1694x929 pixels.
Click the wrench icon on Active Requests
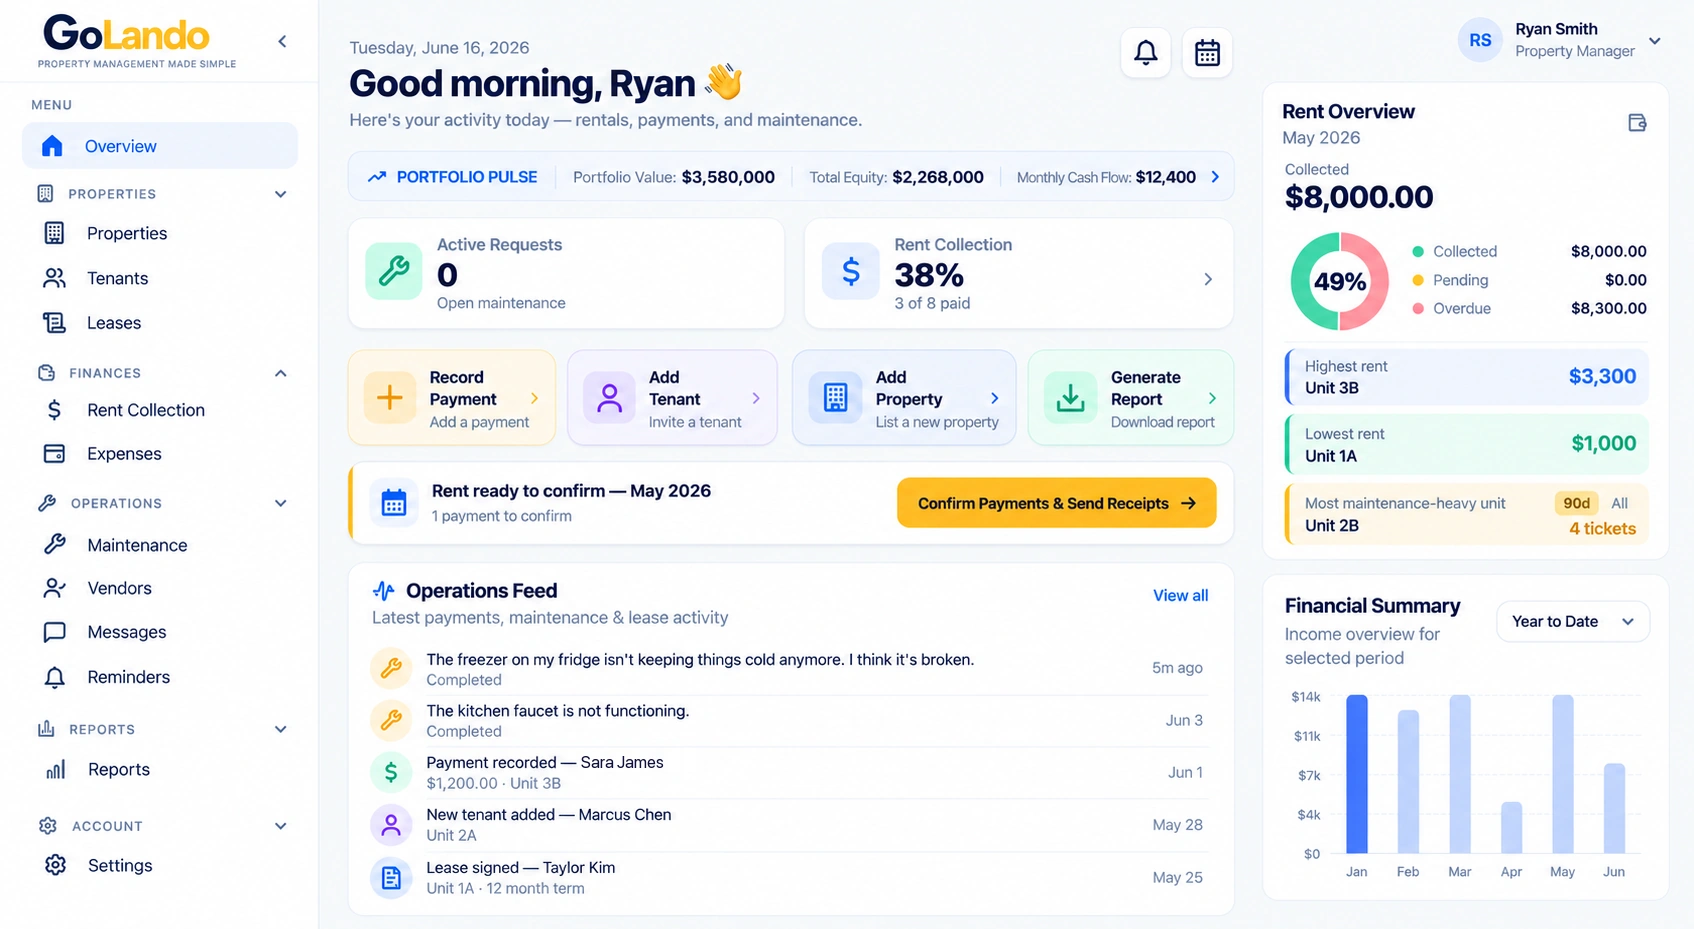coord(394,271)
